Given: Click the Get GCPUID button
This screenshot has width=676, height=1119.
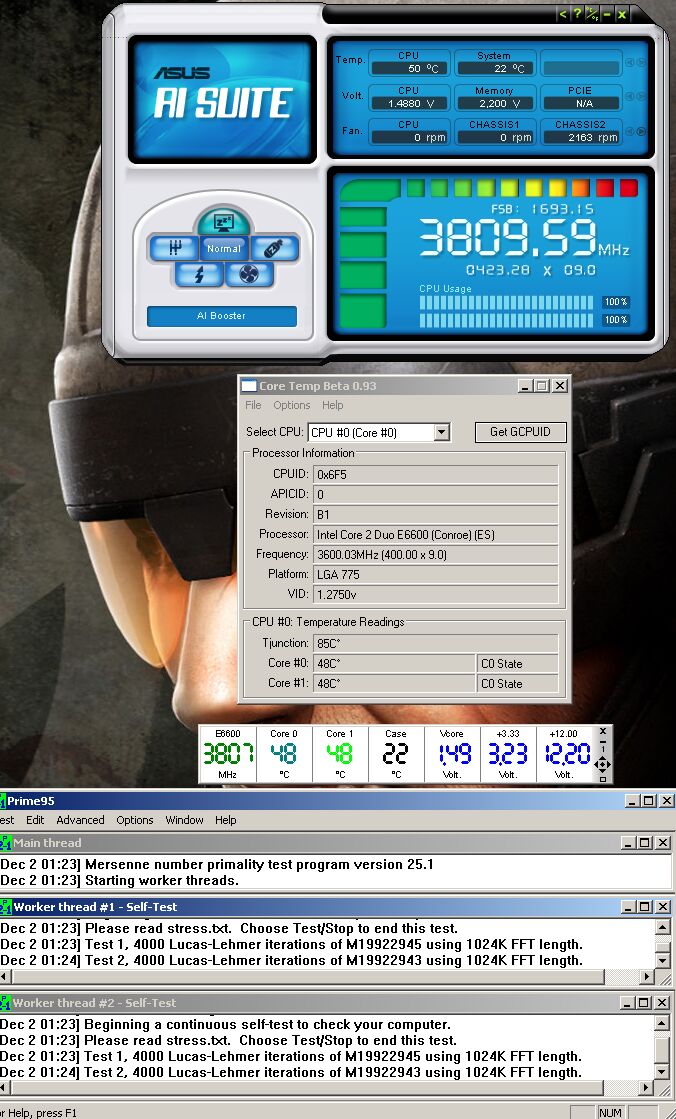Looking at the screenshot, I should click(520, 432).
